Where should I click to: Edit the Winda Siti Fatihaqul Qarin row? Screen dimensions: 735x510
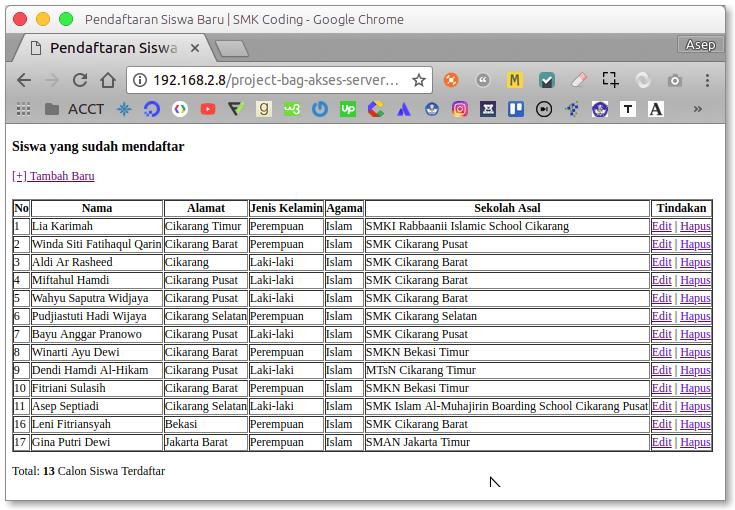coord(661,244)
